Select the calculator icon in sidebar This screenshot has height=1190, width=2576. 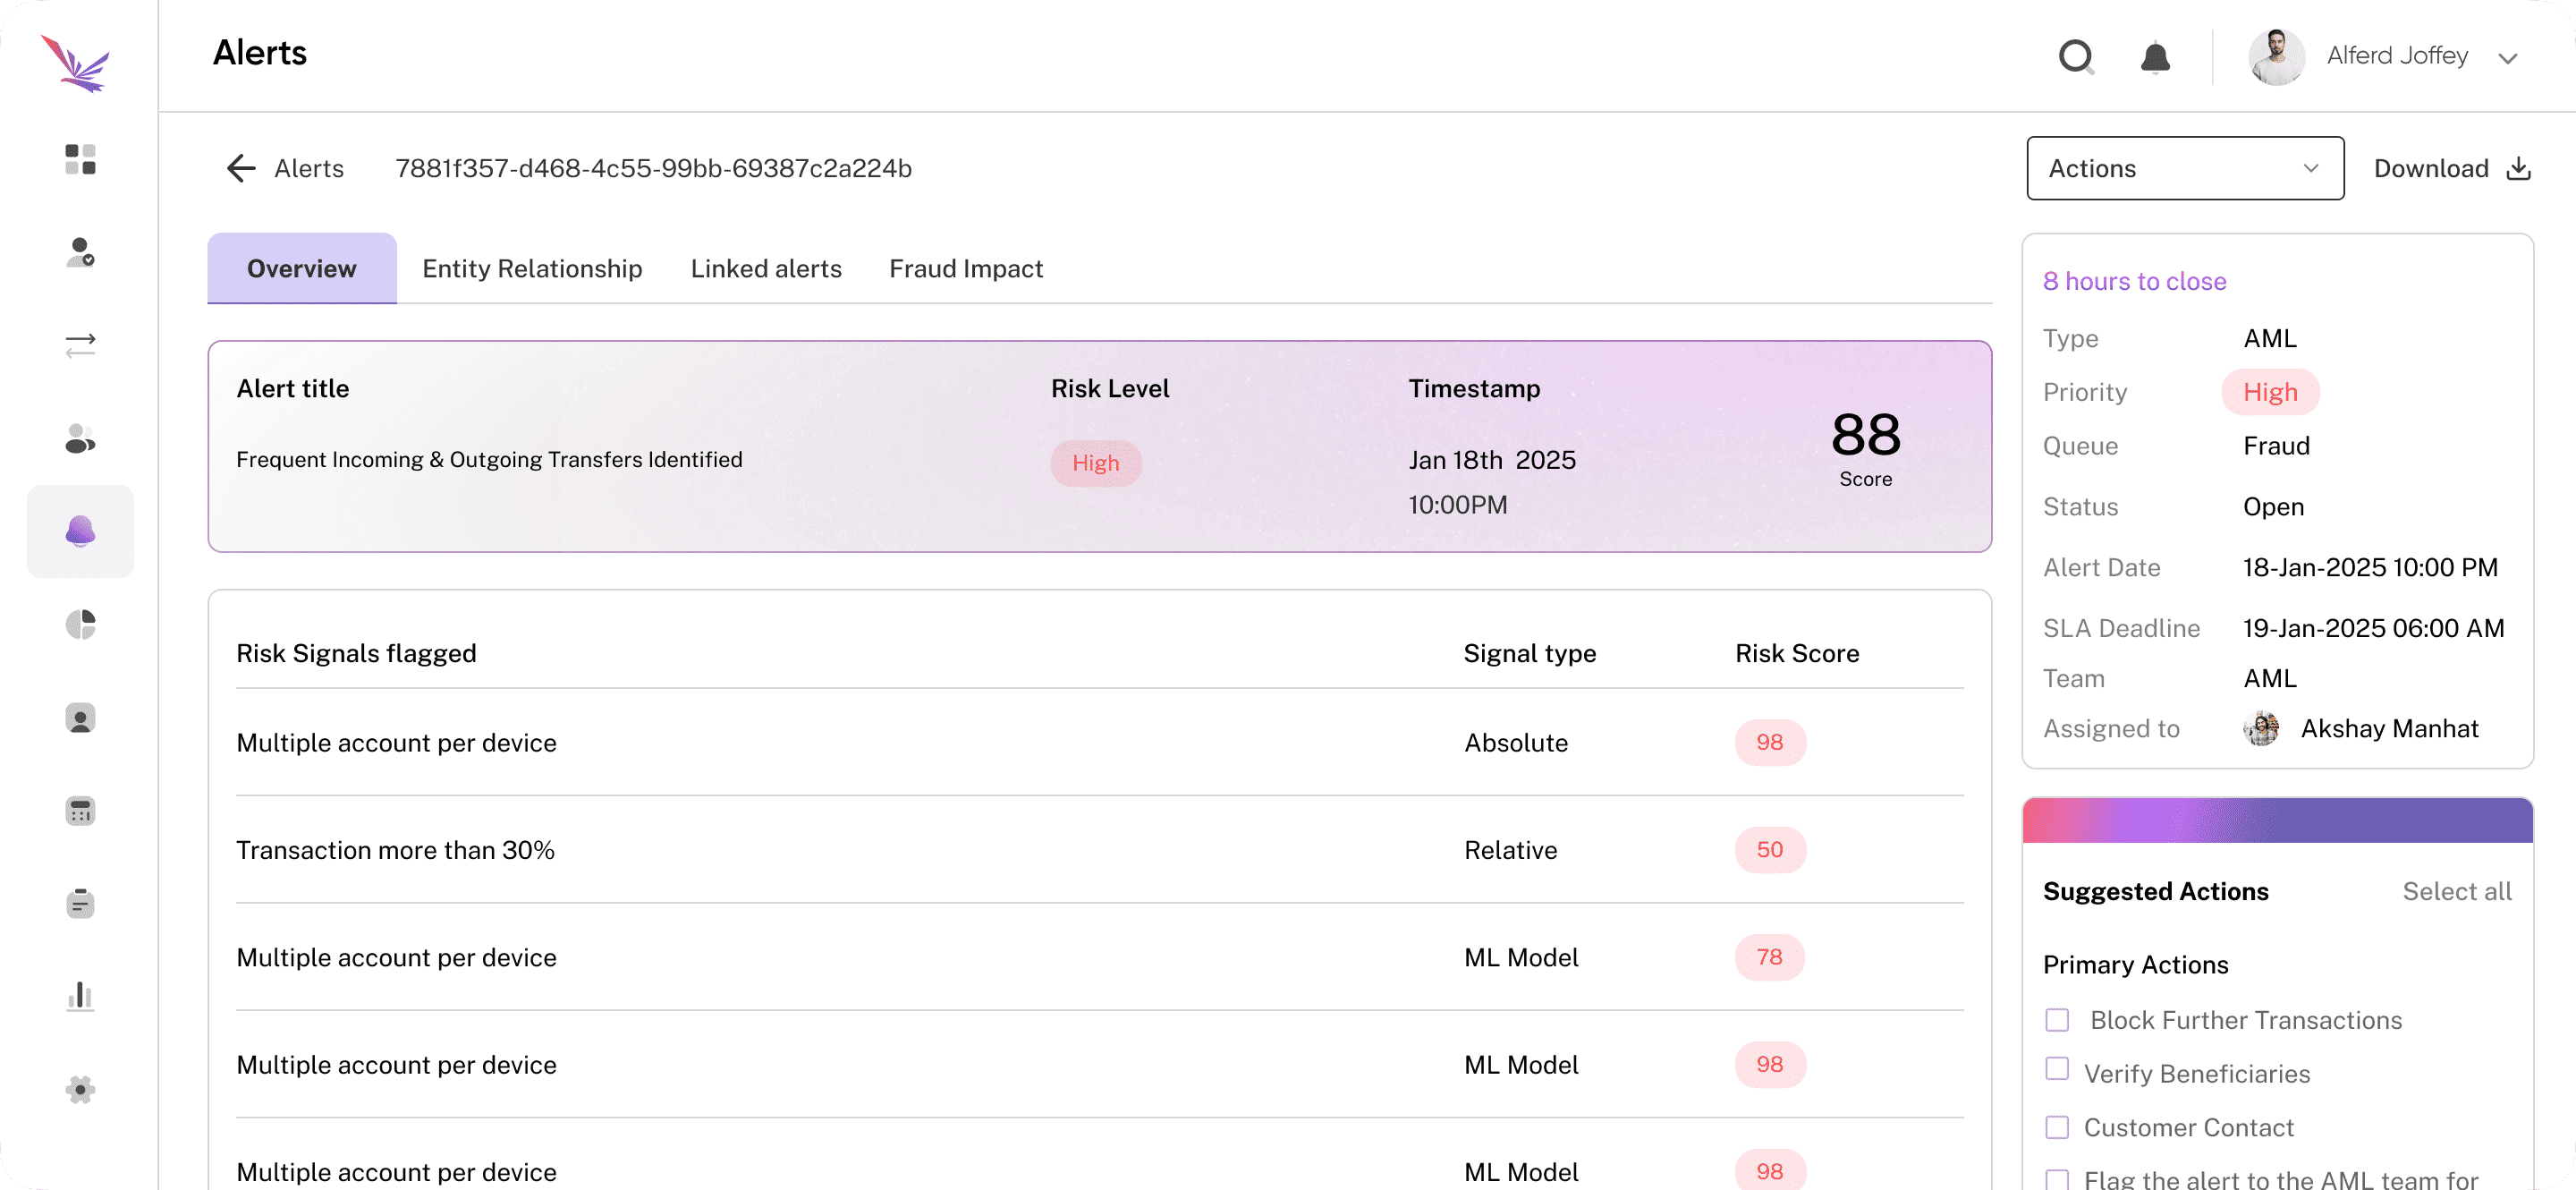tap(80, 810)
